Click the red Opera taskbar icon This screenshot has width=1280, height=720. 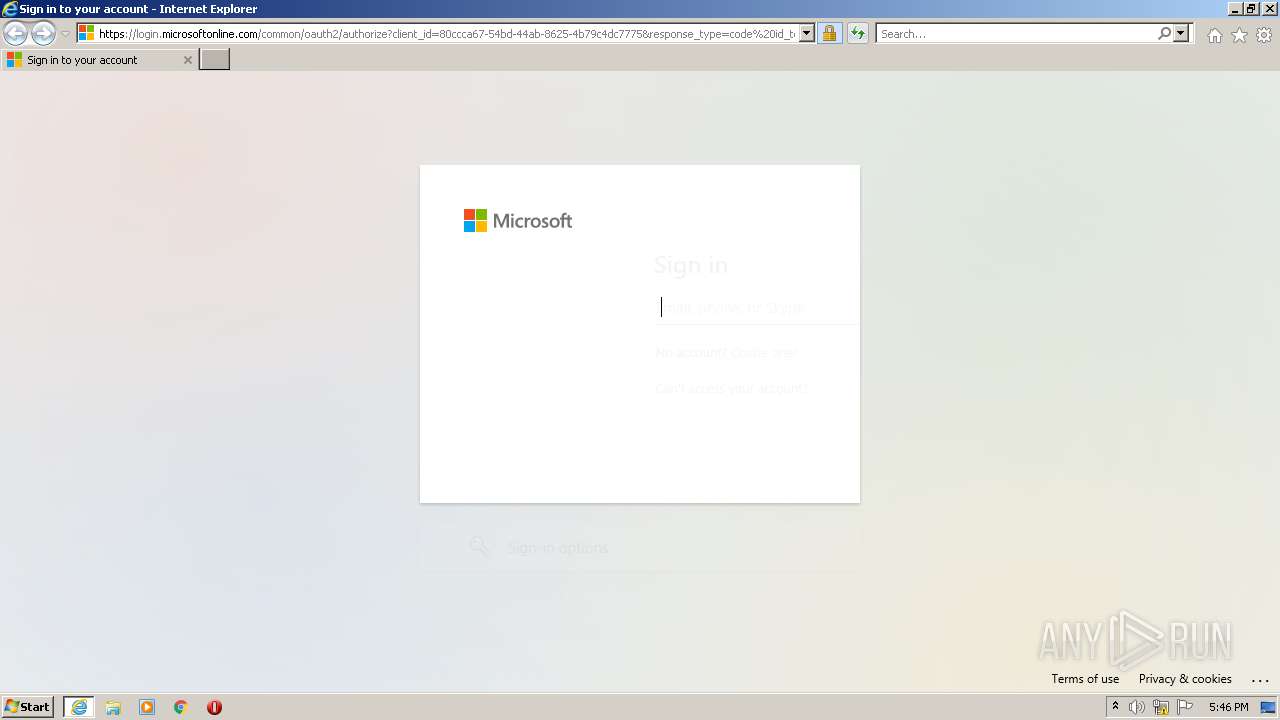coord(214,707)
